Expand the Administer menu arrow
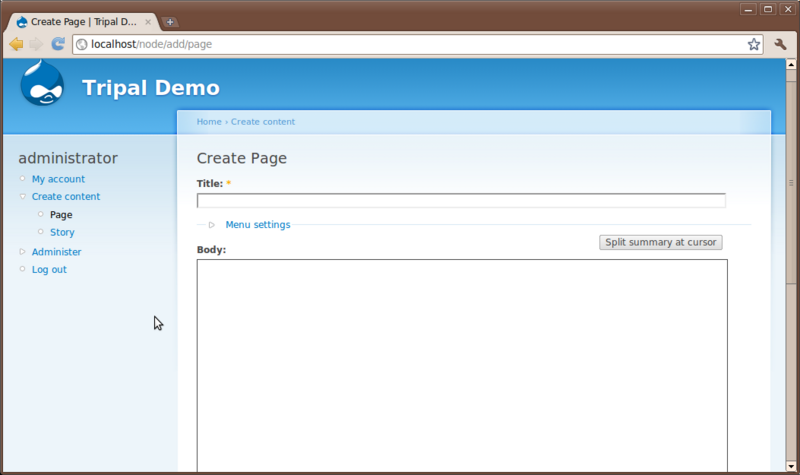The image size is (800, 475). 22,252
